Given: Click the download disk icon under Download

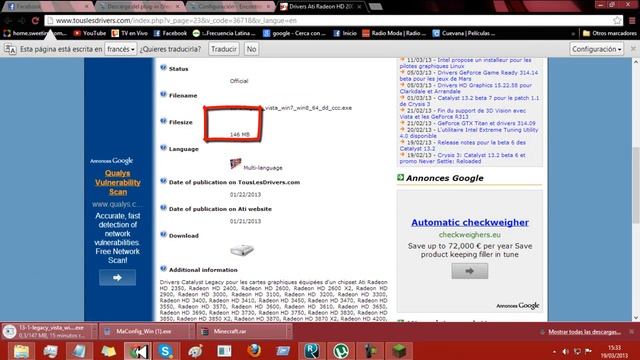Looking at the screenshot, I should [x=242, y=250].
